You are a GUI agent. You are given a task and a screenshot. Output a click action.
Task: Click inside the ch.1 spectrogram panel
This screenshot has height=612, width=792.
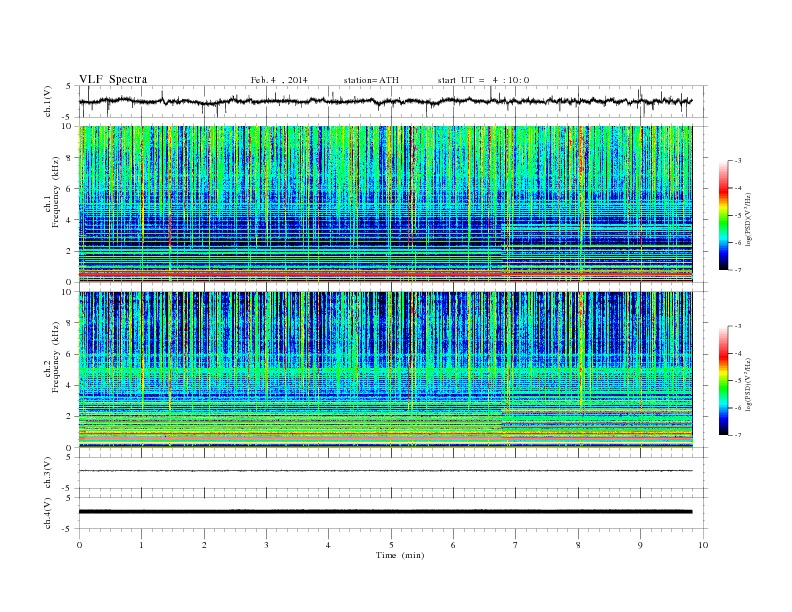385,204
